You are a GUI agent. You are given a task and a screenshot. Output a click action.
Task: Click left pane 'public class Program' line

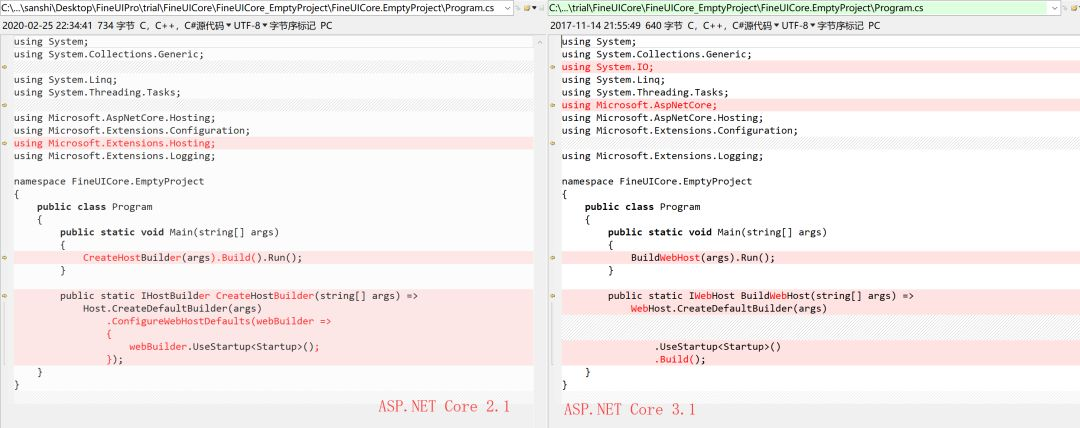coord(94,207)
